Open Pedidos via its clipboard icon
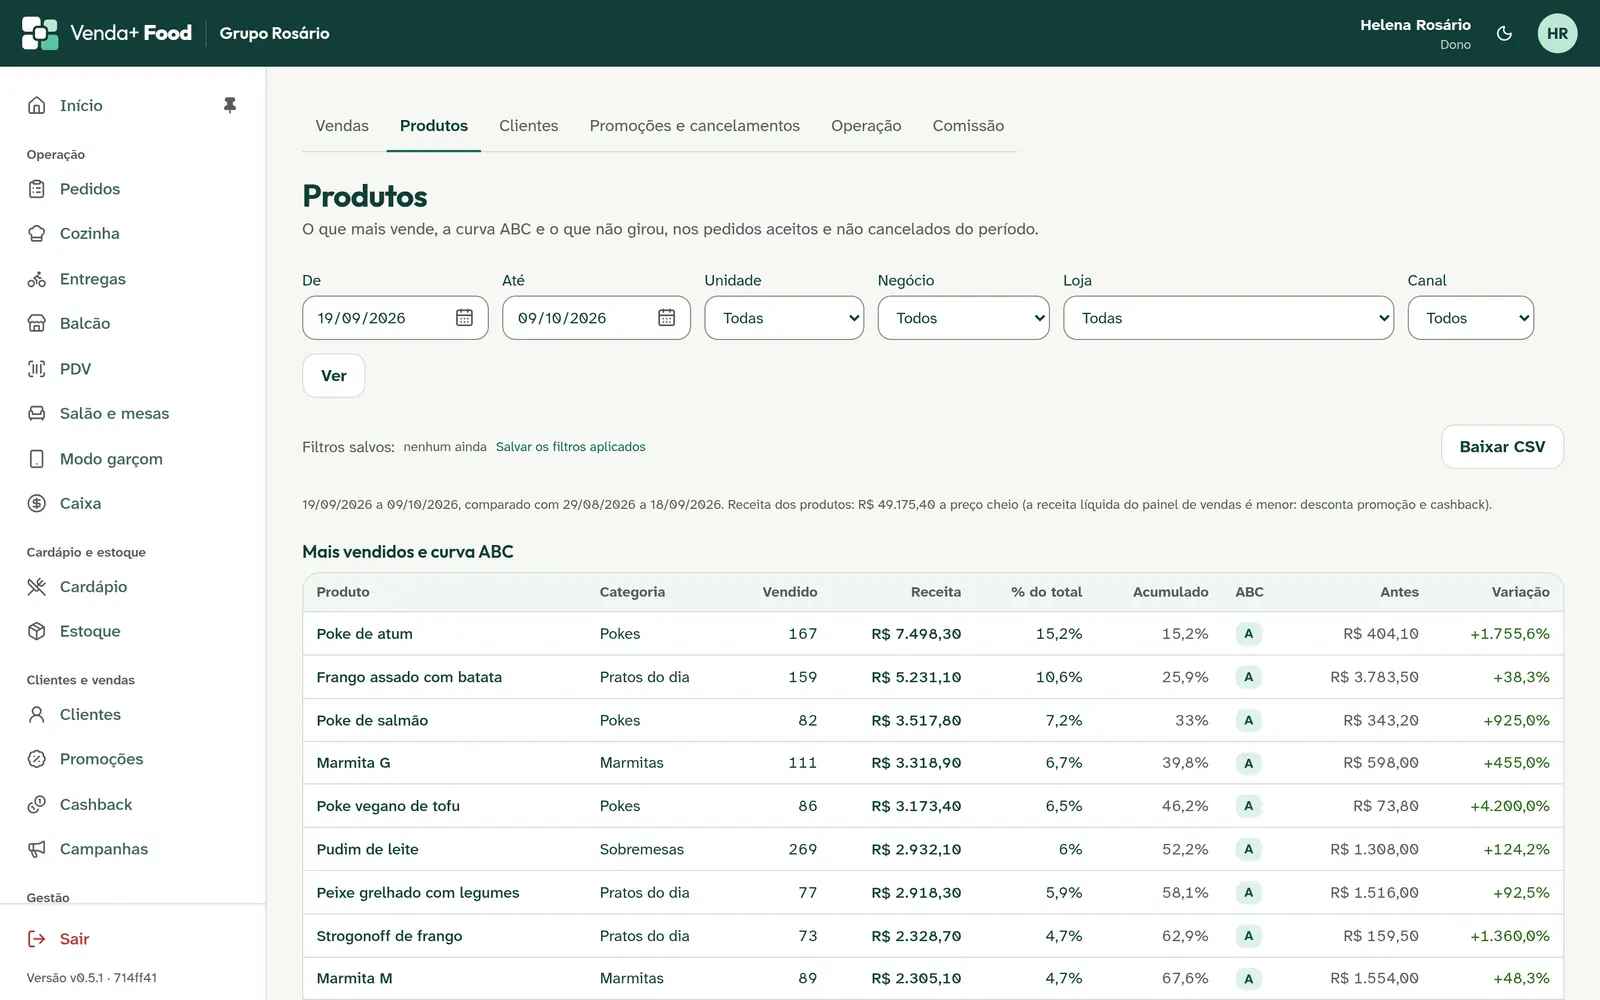 37,189
